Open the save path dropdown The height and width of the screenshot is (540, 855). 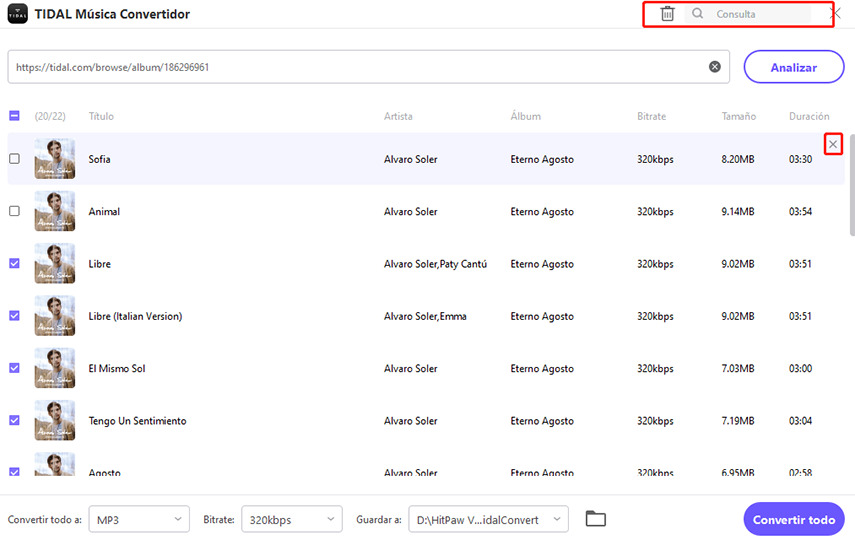(489, 519)
